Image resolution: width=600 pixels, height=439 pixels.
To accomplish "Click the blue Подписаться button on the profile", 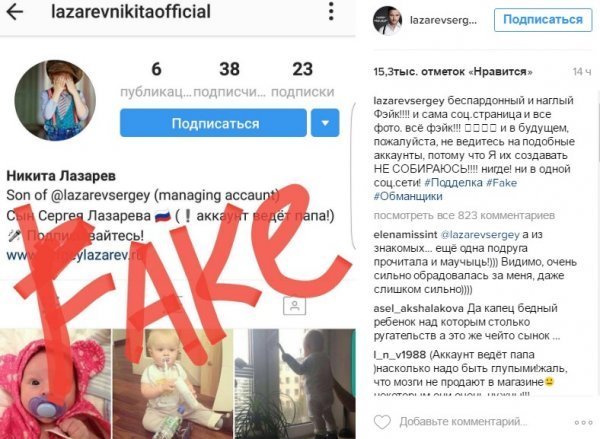I will [213, 123].
